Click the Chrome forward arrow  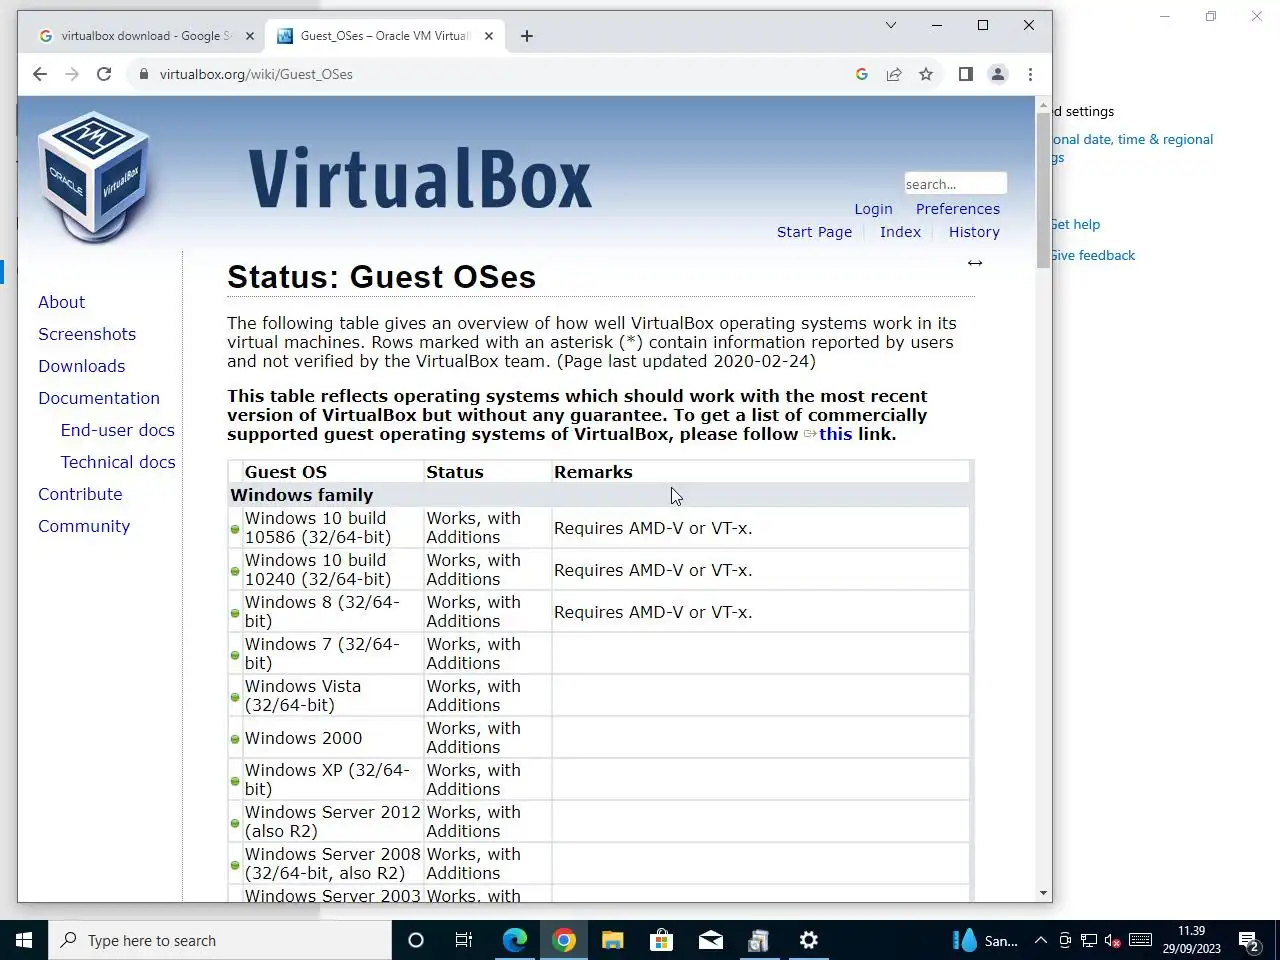click(x=72, y=74)
